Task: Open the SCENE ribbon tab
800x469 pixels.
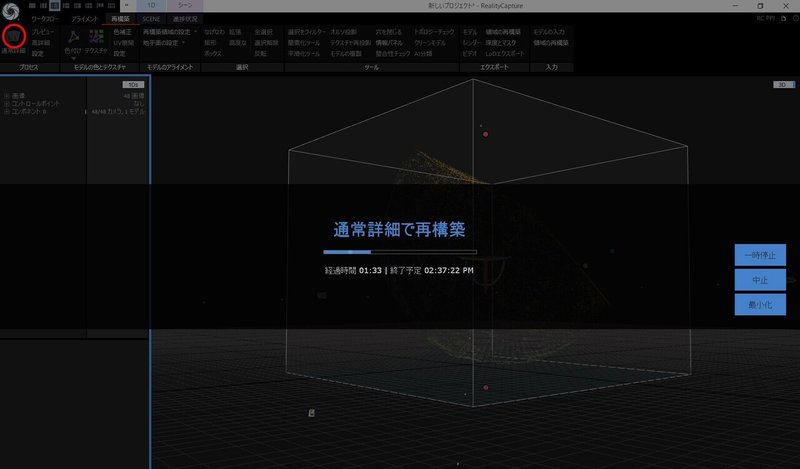Action: [151, 19]
